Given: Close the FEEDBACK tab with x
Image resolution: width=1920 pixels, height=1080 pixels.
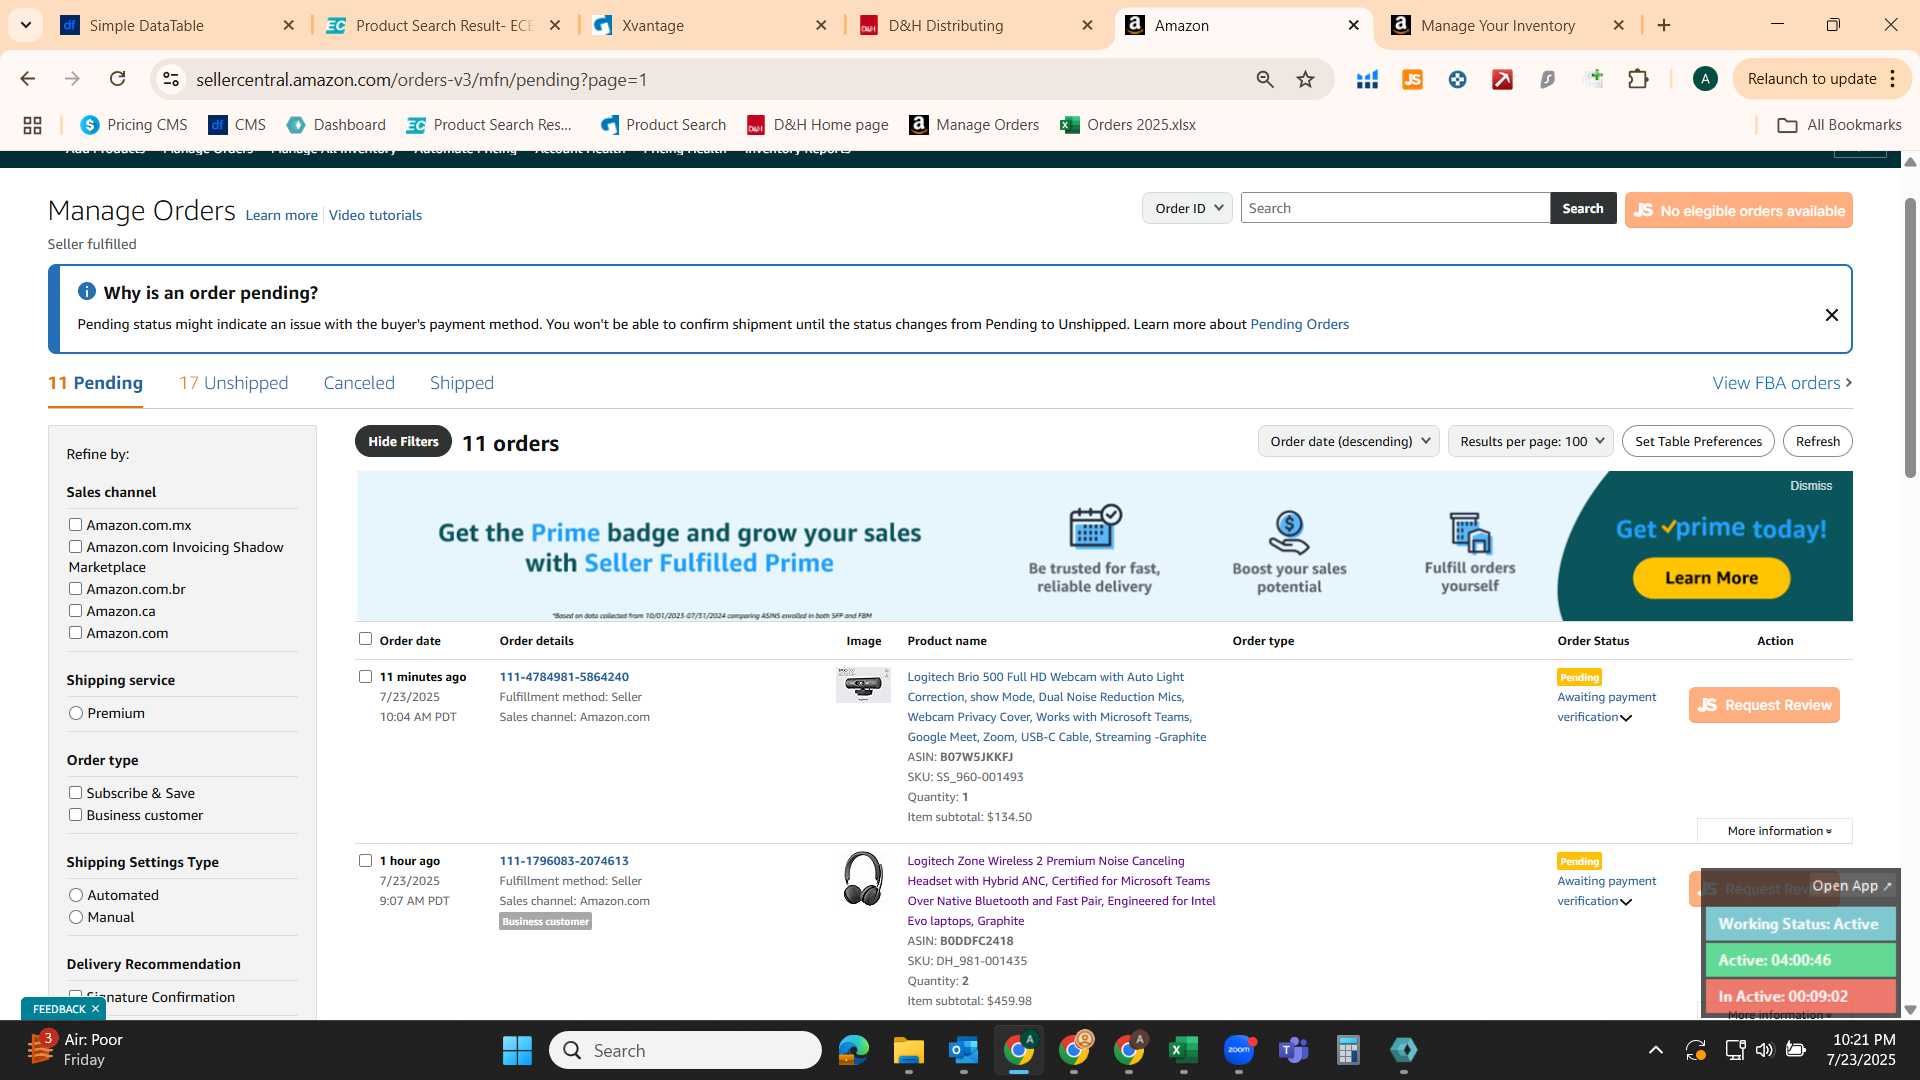Looking at the screenshot, I should coord(95,1009).
